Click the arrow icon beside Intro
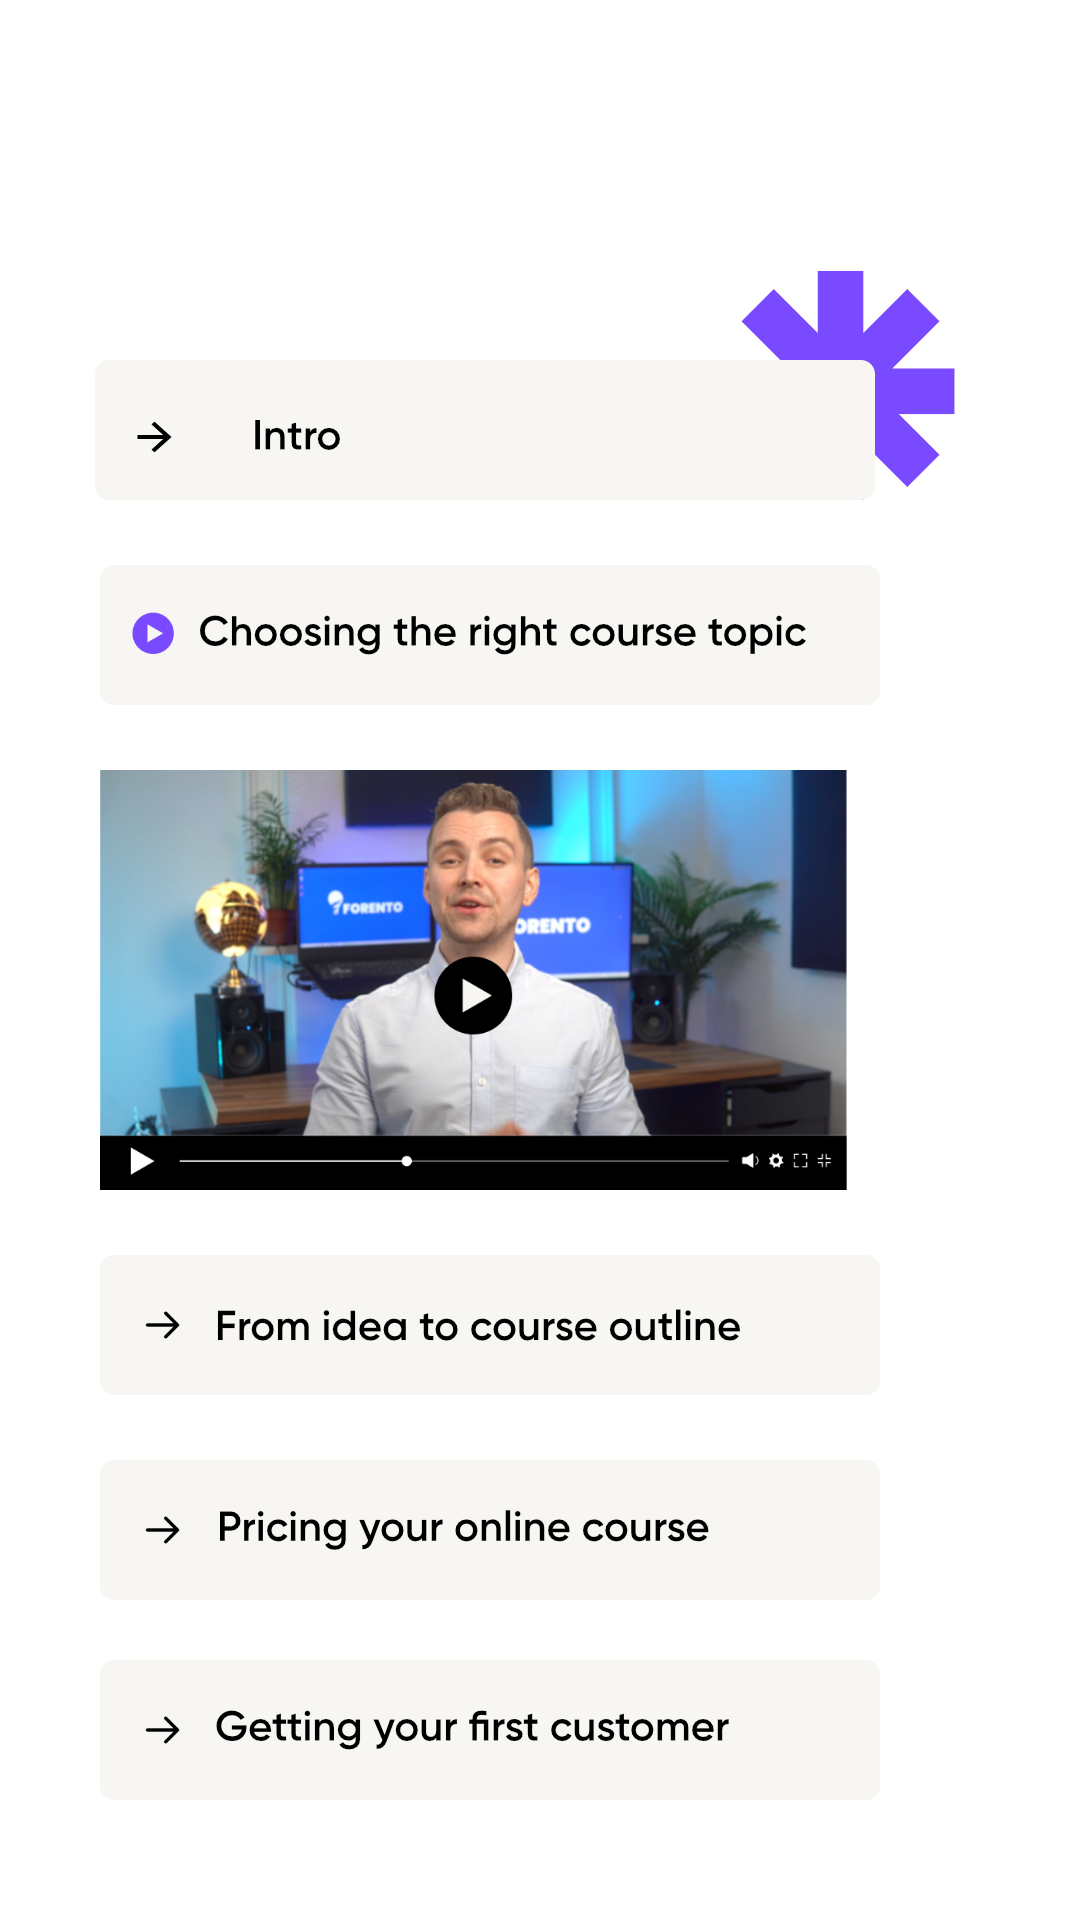The image size is (1080, 1920). point(154,437)
